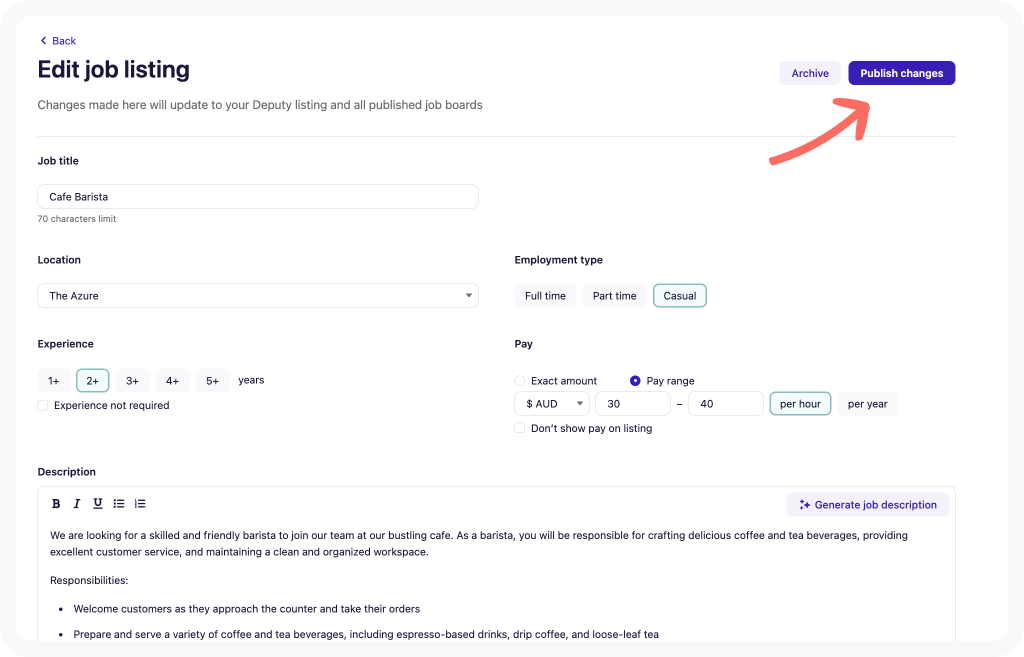Insert a bulleted list in description
1024x657 pixels.
point(118,504)
